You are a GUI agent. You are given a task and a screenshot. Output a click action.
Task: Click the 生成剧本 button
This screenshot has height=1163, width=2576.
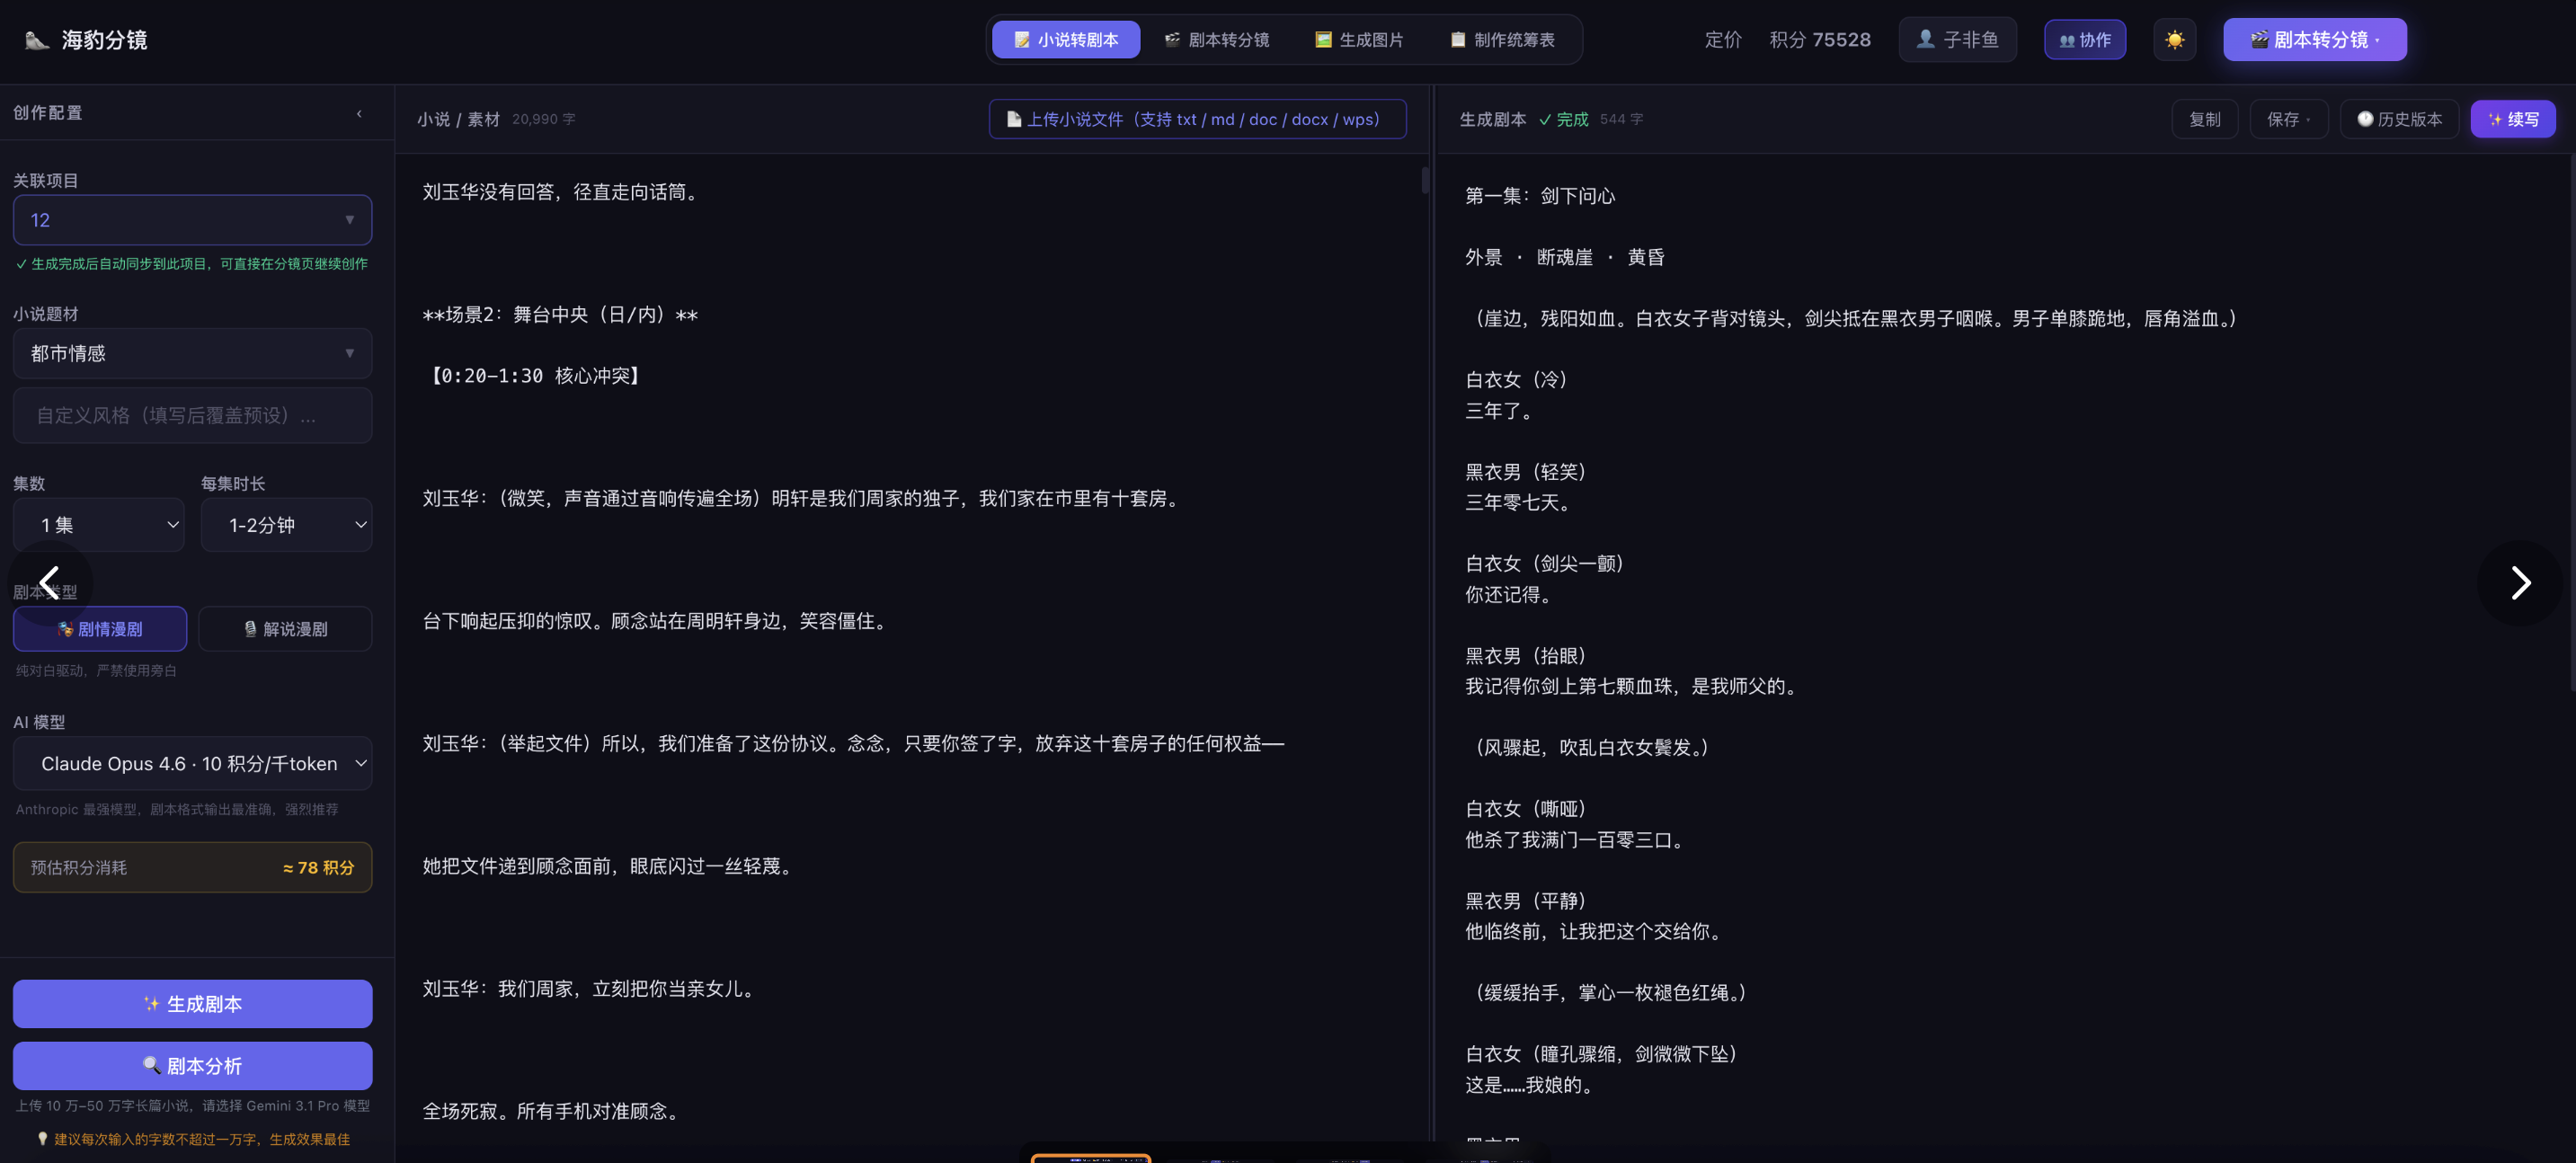(x=192, y=1003)
